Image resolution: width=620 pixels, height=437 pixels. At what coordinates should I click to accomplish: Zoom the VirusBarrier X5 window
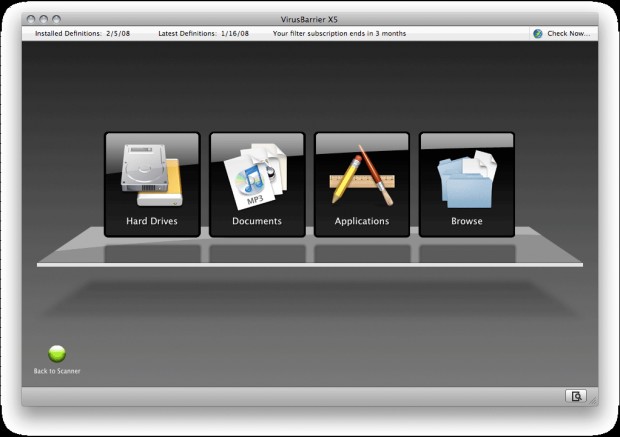pos(57,19)
